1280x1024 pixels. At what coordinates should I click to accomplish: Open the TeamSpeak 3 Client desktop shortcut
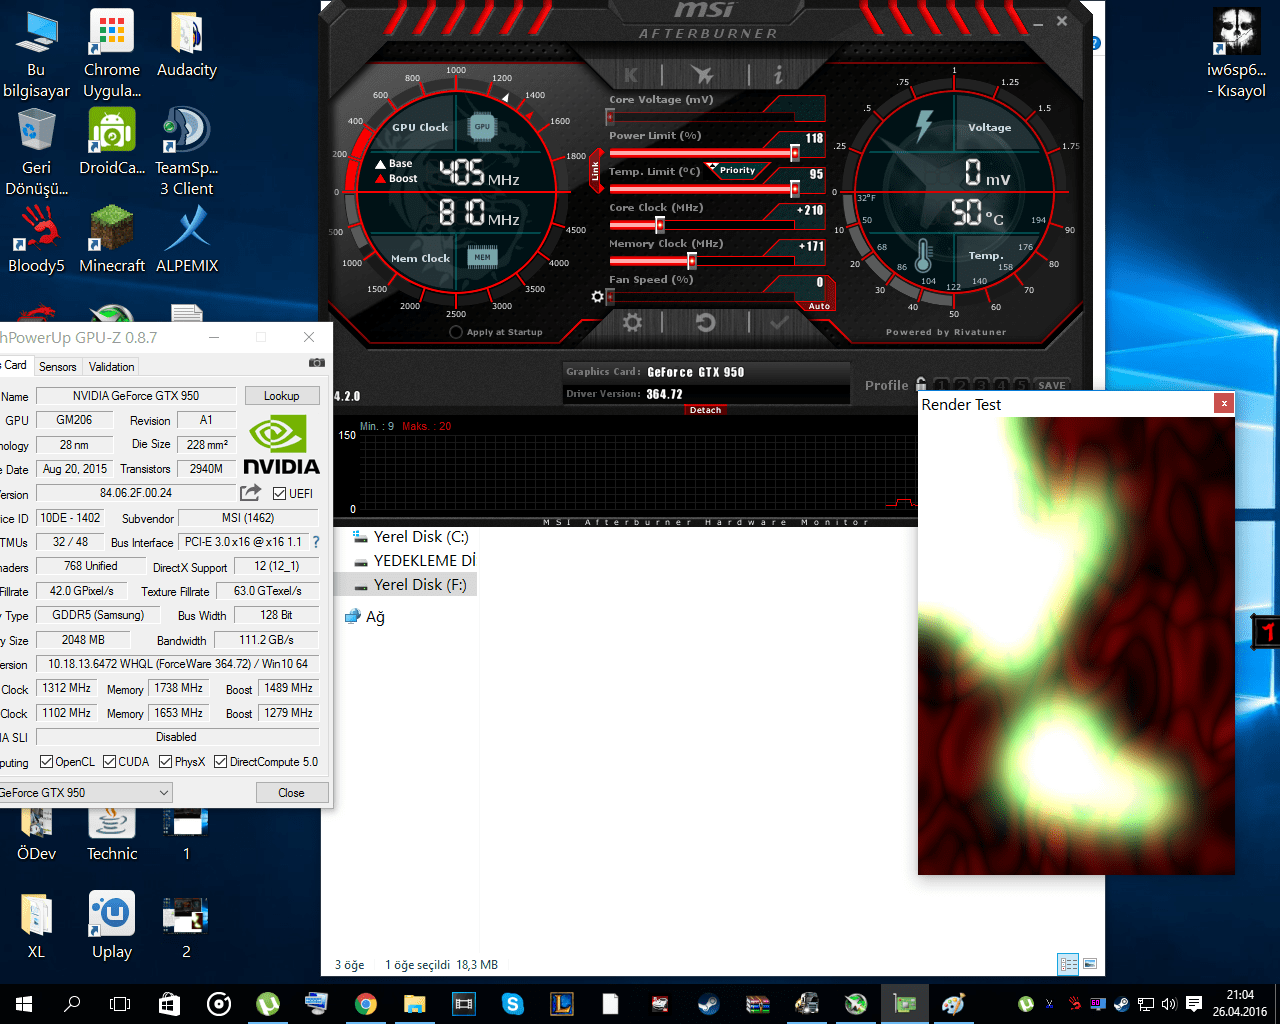(x=187, y=152)
